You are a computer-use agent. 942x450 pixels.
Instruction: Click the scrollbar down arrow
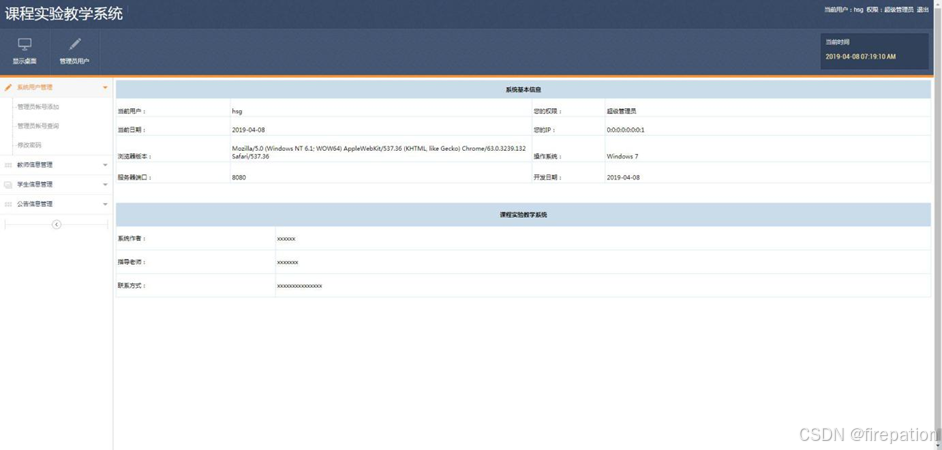(x=938, y=446)
